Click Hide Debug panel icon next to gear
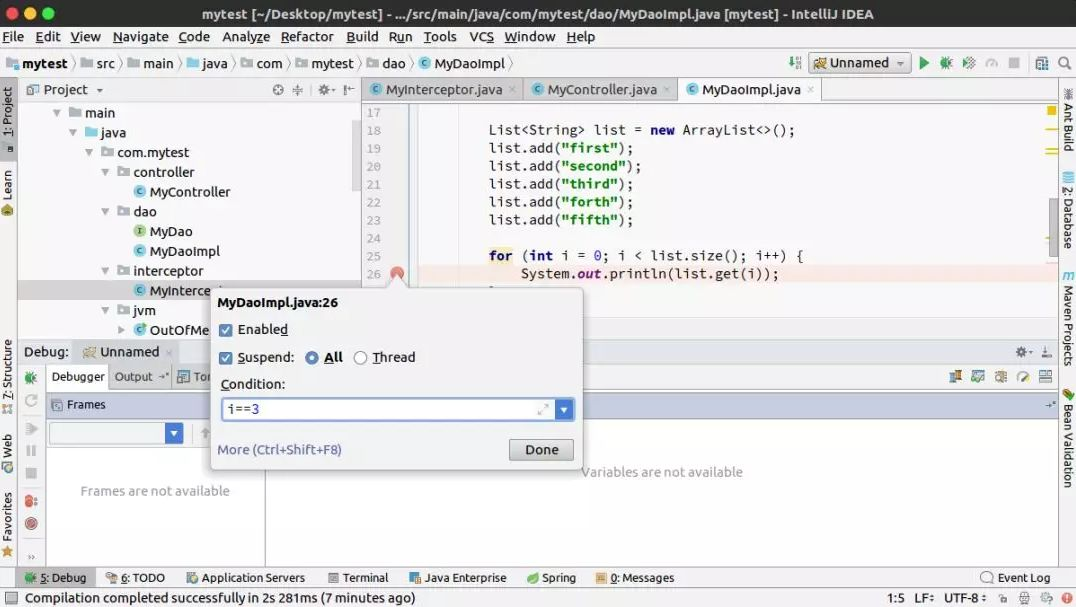 coord(1046,352)
